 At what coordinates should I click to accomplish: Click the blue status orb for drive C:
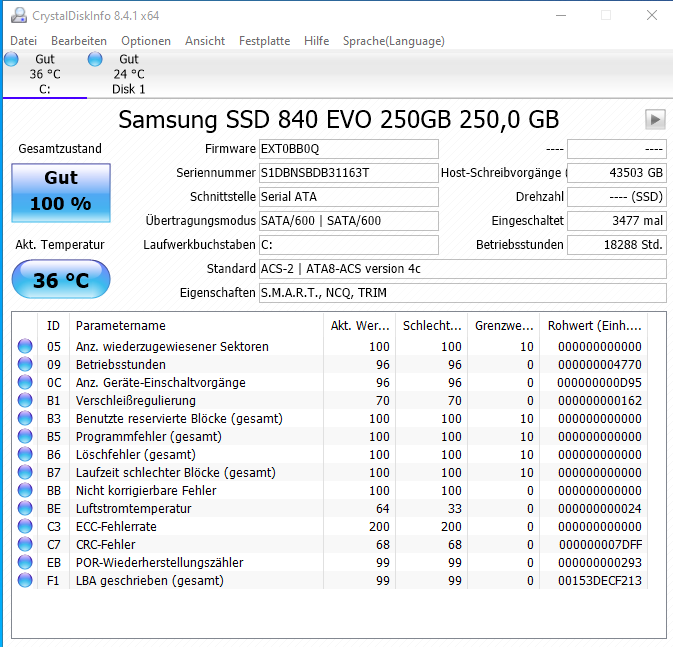pyautogui.click(x=12, y=59)
